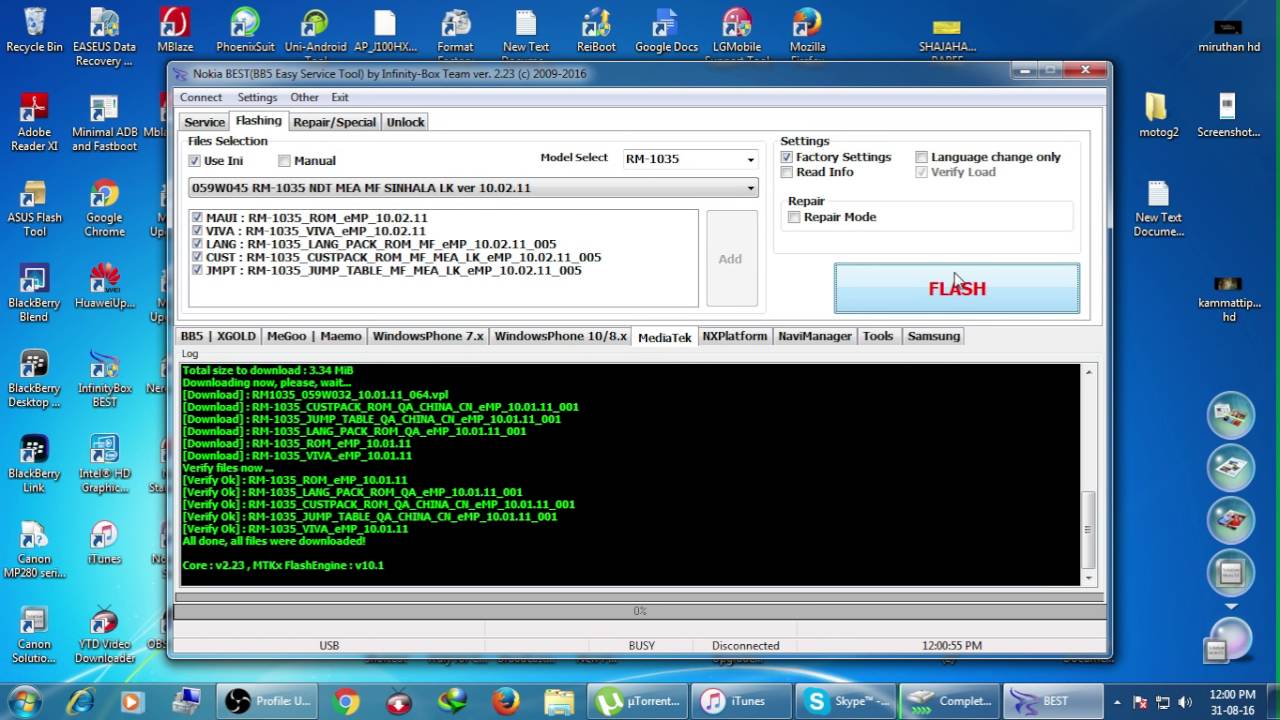Enable Language change only checkbox
The height and width of the screenshot is (720, 1280).
tap(922, 157)
